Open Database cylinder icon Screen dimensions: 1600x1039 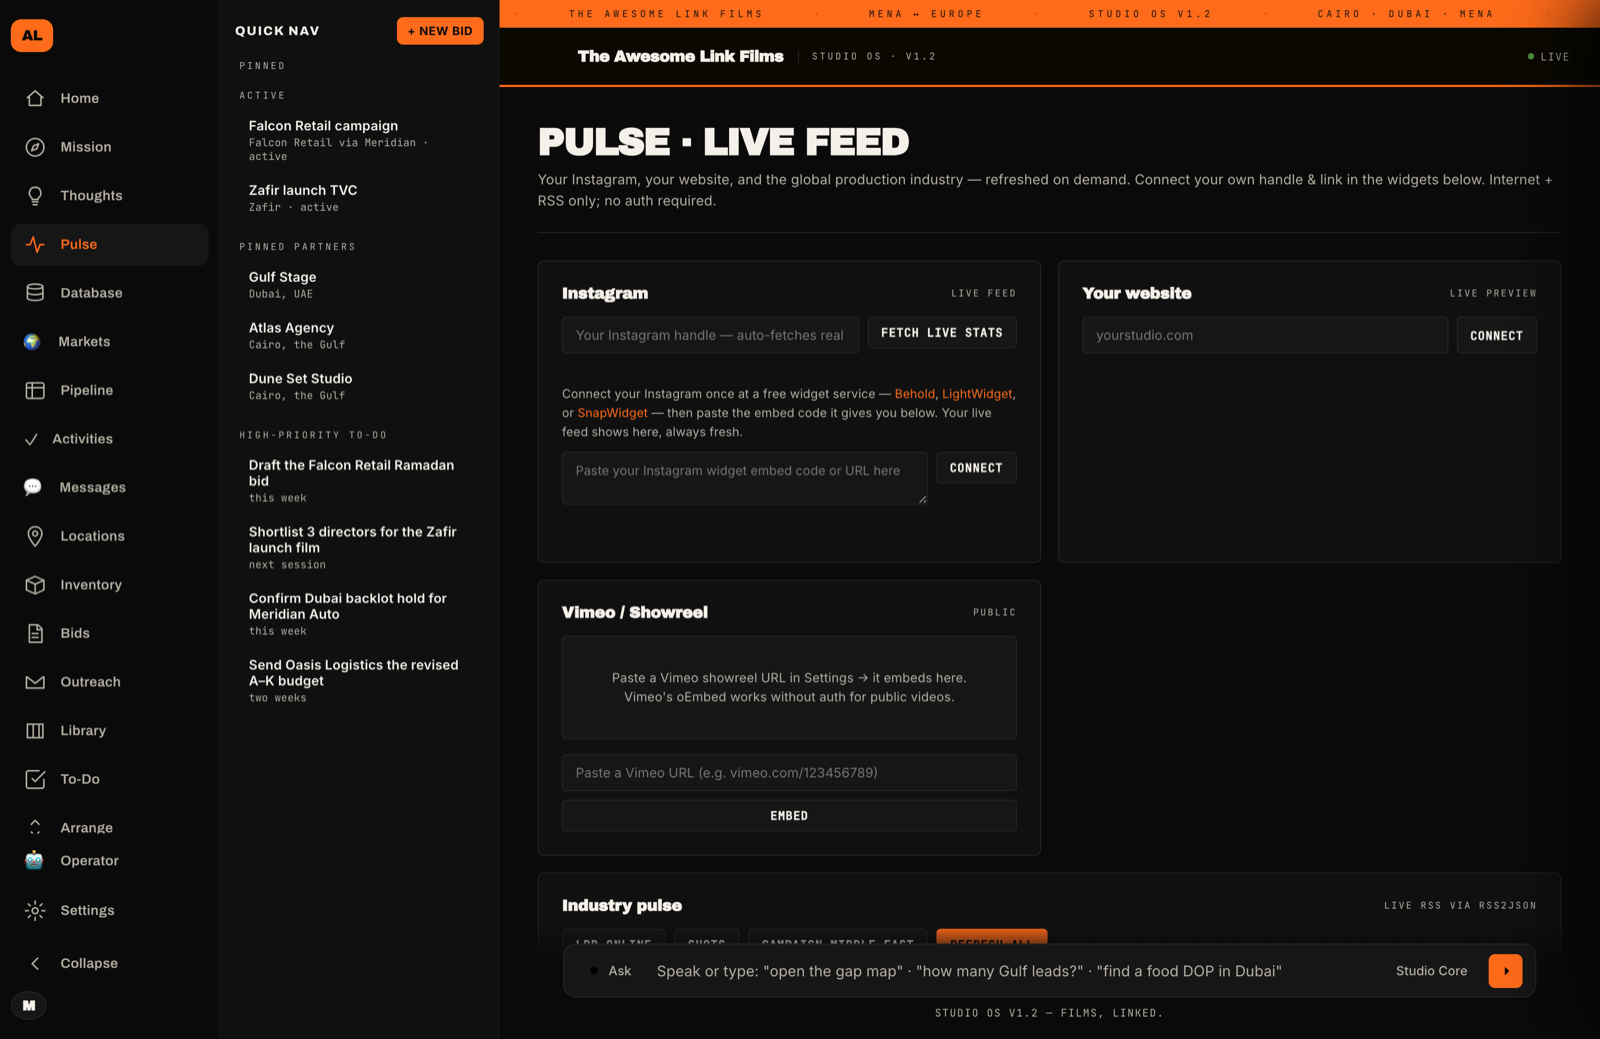[35, 293]
